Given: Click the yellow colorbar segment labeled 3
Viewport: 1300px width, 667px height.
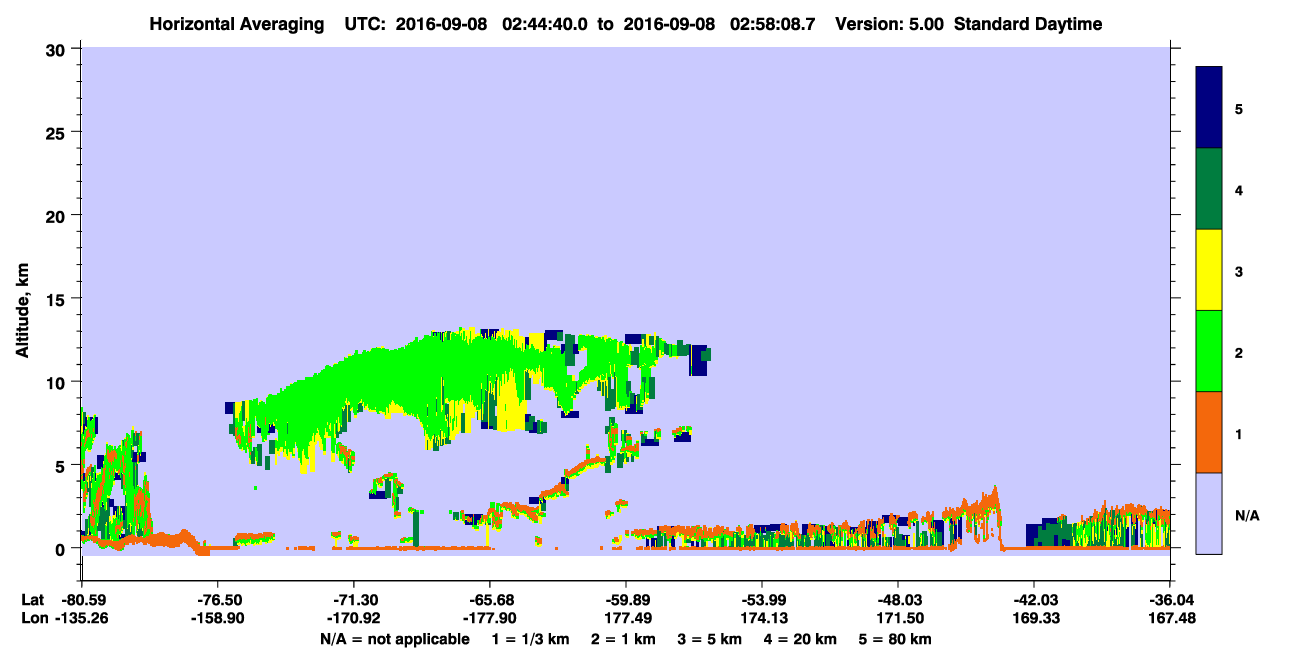Looking at the screenshot, I should point(1209,270).
